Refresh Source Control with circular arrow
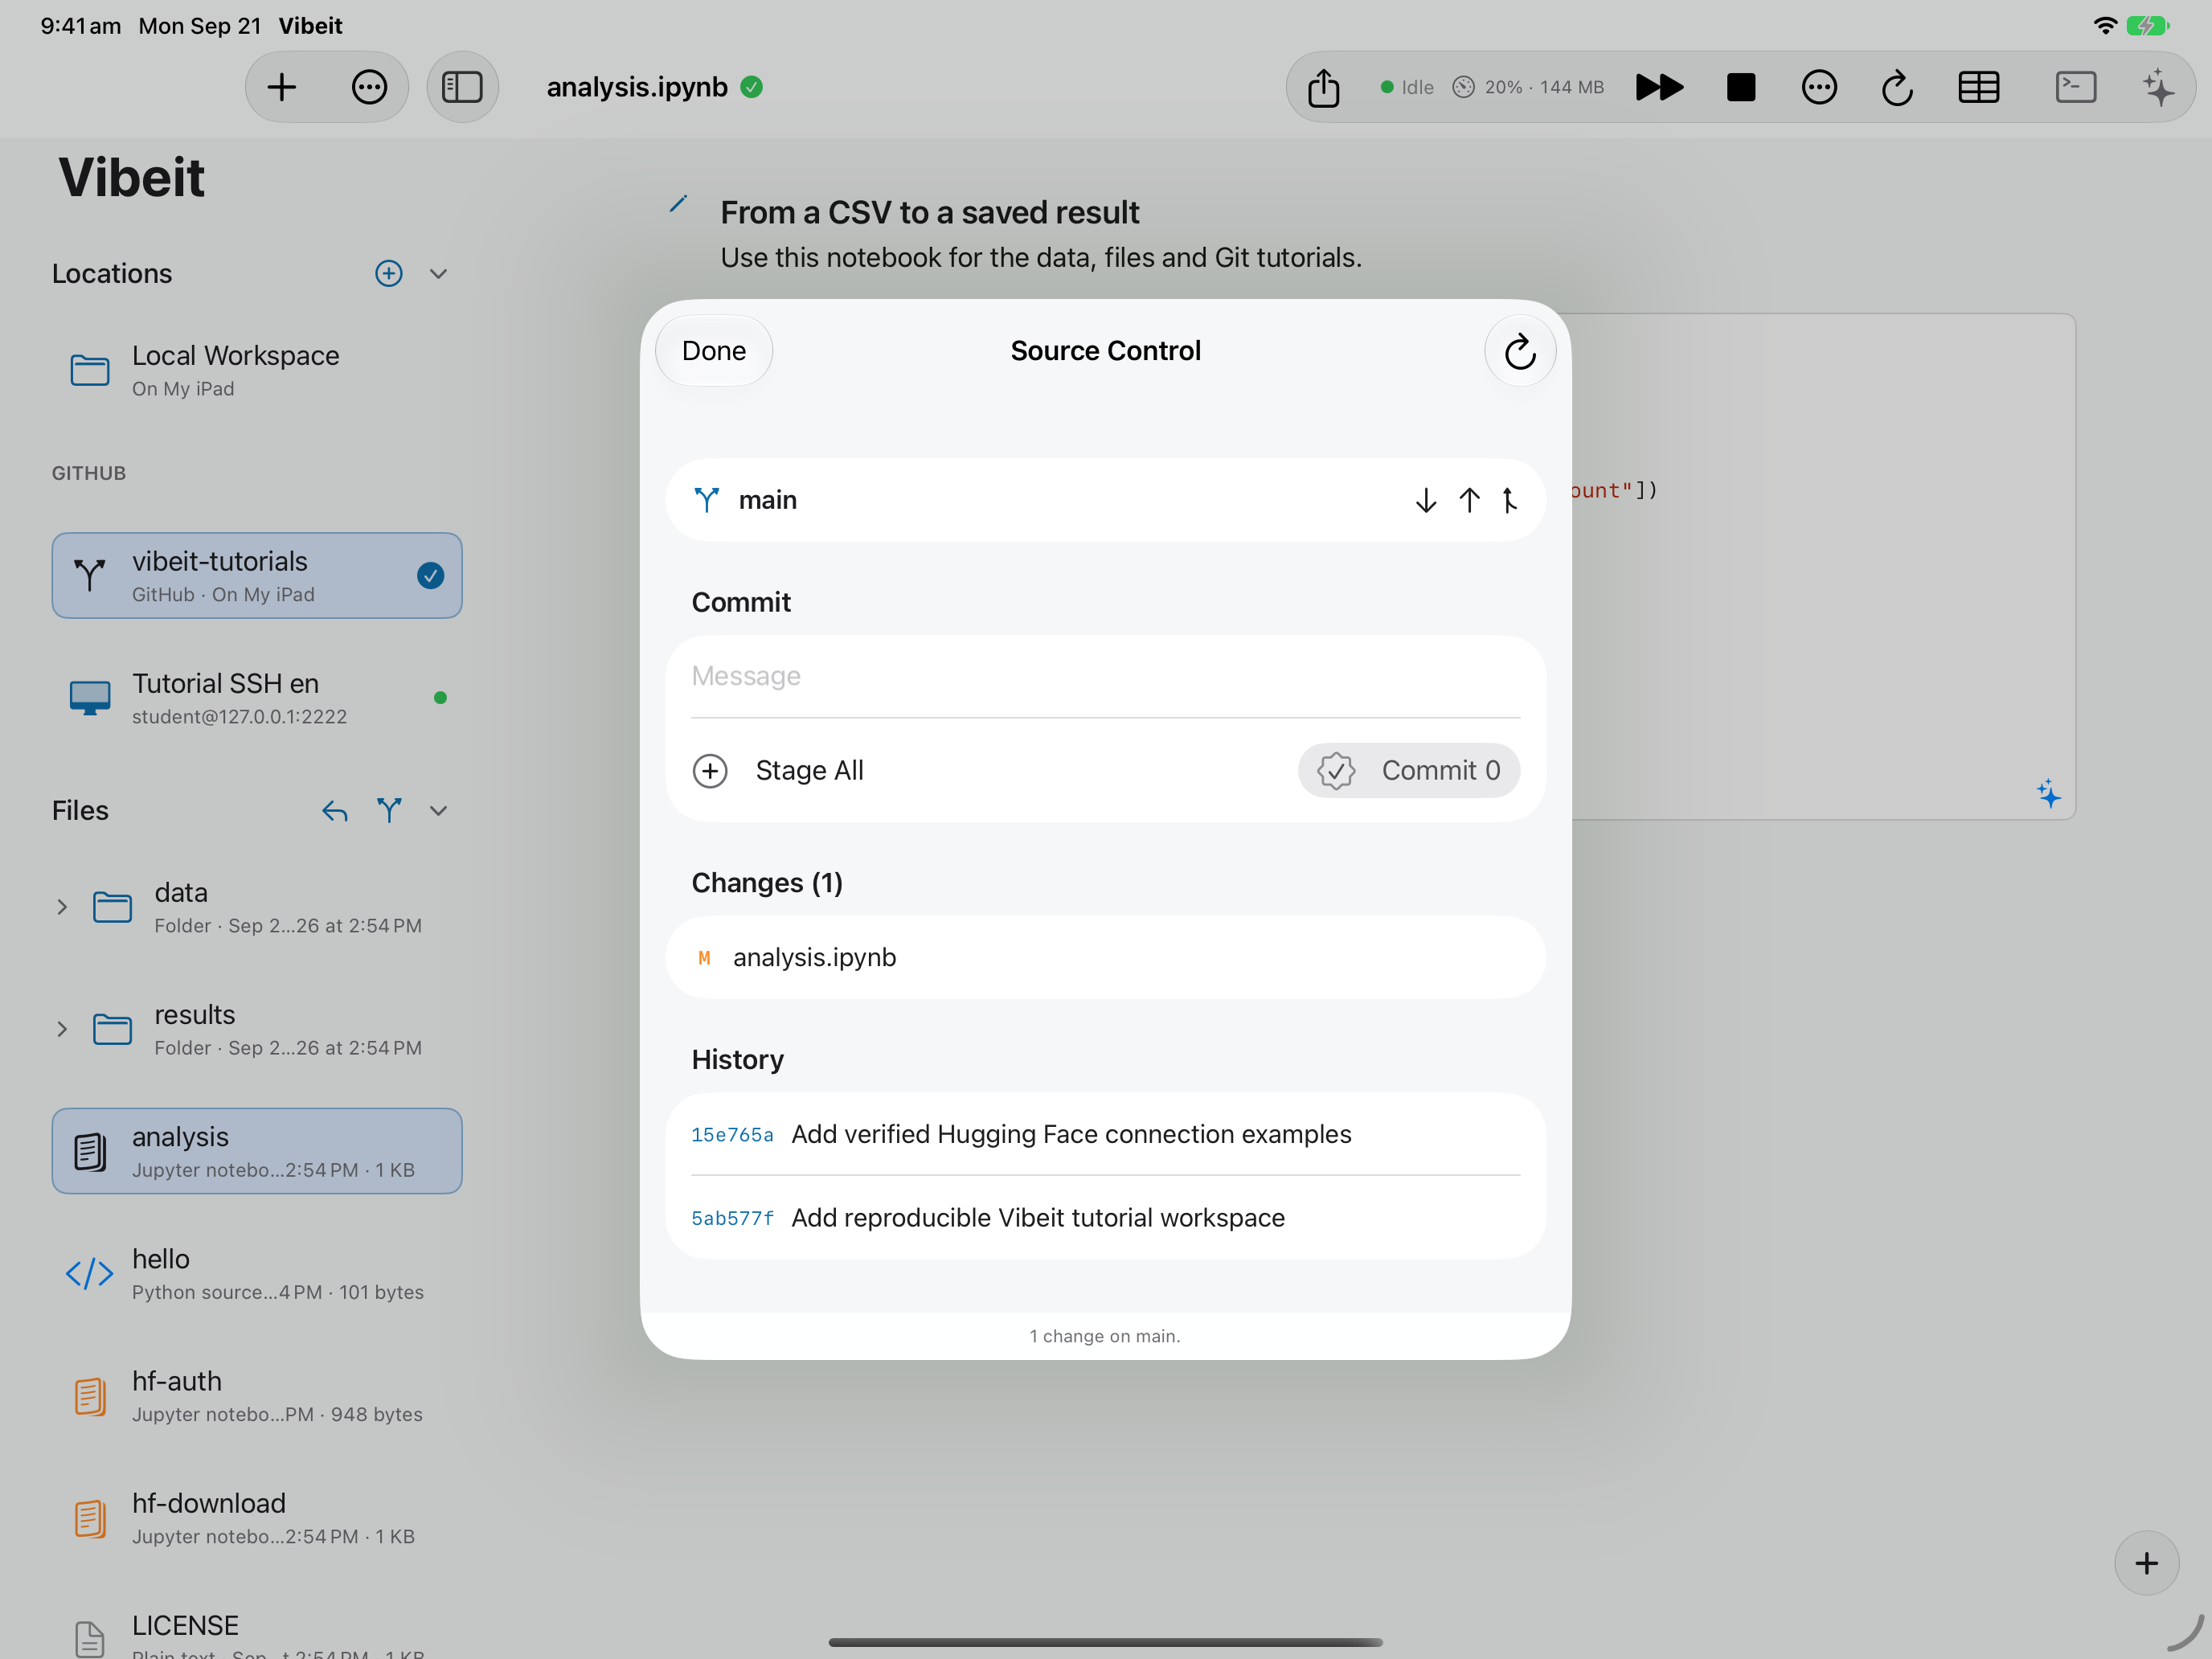The image size is (2212, 1659). coord(1520,351)
